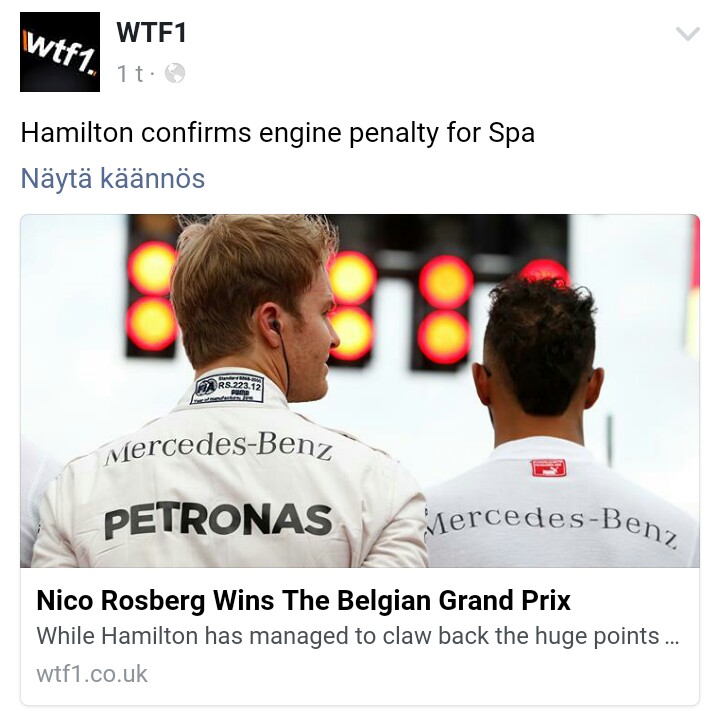Open the WTF1 page profile picture
Screen dimensions: 720x716
[60, 52]
